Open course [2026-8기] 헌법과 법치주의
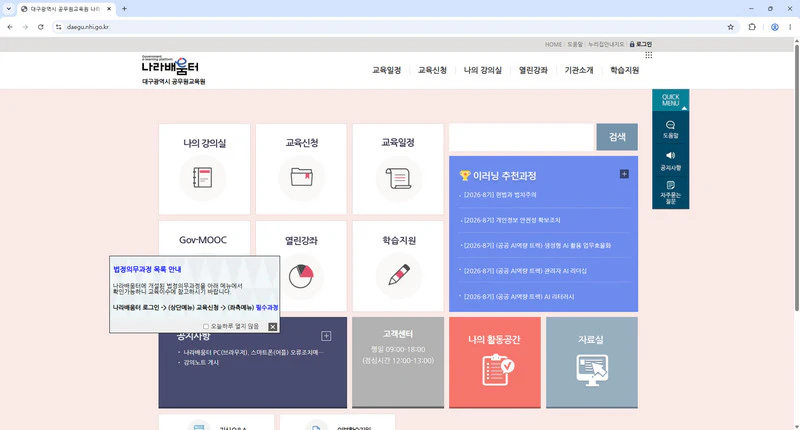The image size is (800, 430). tap(500, 195)
